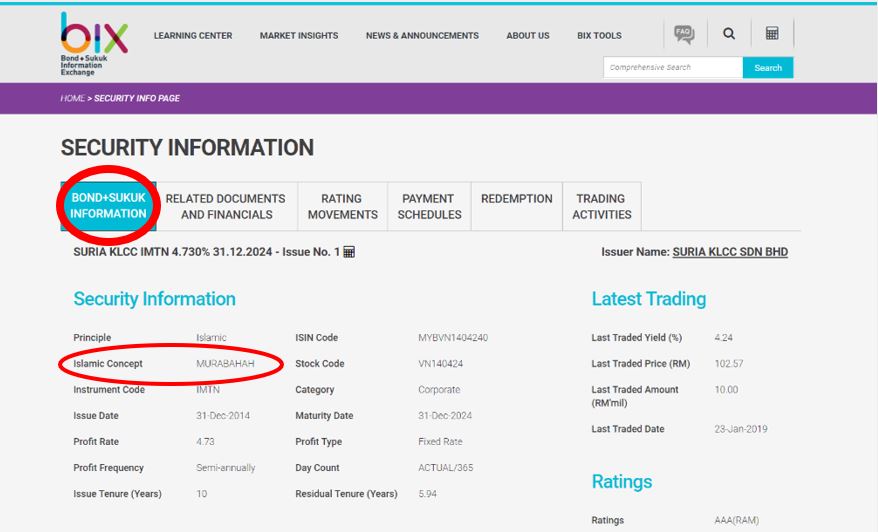Click the Comprehensive Search input field
The width and height of the screenshot is (878, 532).
pos(673,67)
